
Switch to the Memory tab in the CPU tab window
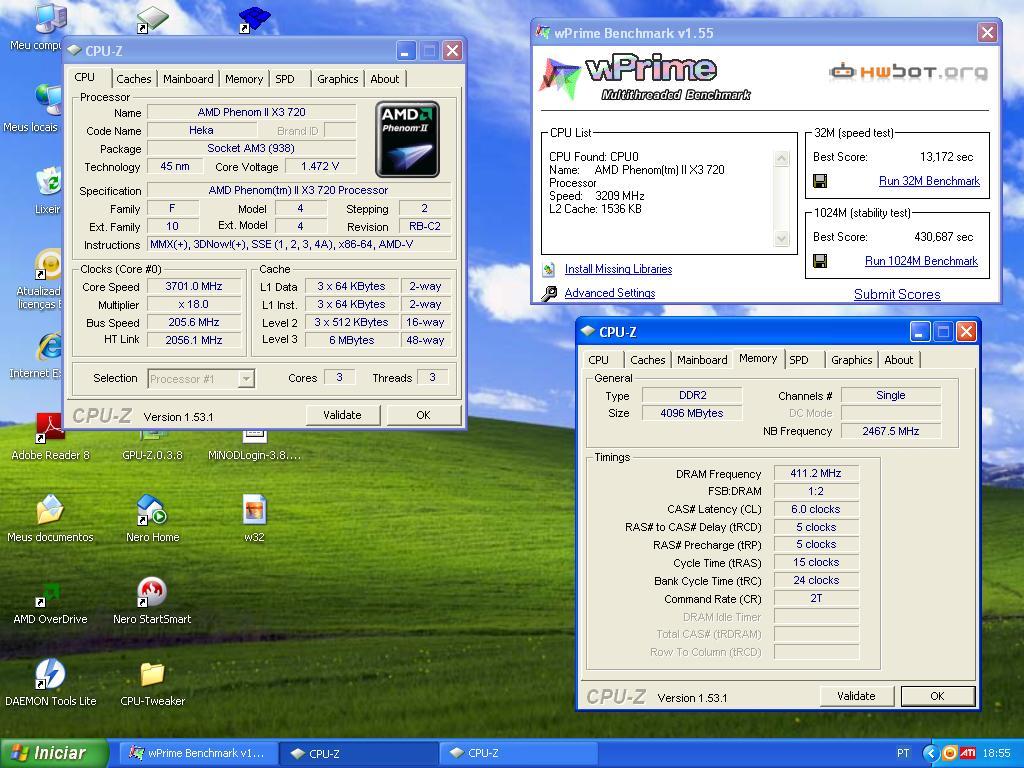pos(244,79)
